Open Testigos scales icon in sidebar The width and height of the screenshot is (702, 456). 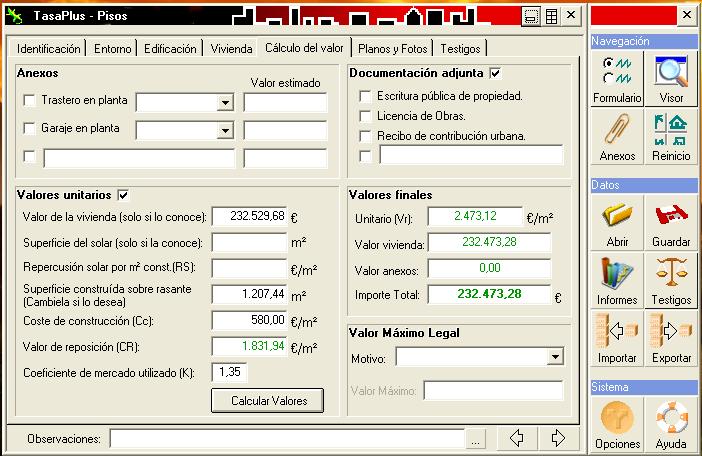(671, 281)
